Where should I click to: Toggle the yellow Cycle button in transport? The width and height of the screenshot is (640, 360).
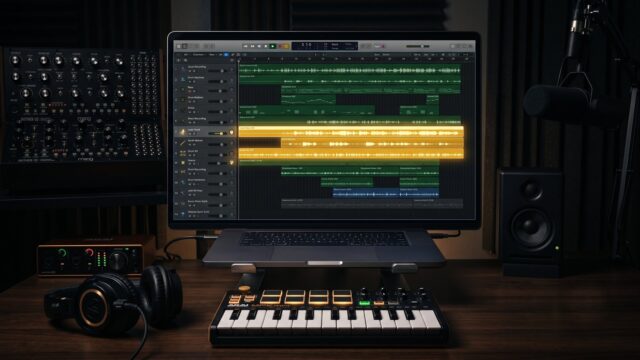(287, 46)
